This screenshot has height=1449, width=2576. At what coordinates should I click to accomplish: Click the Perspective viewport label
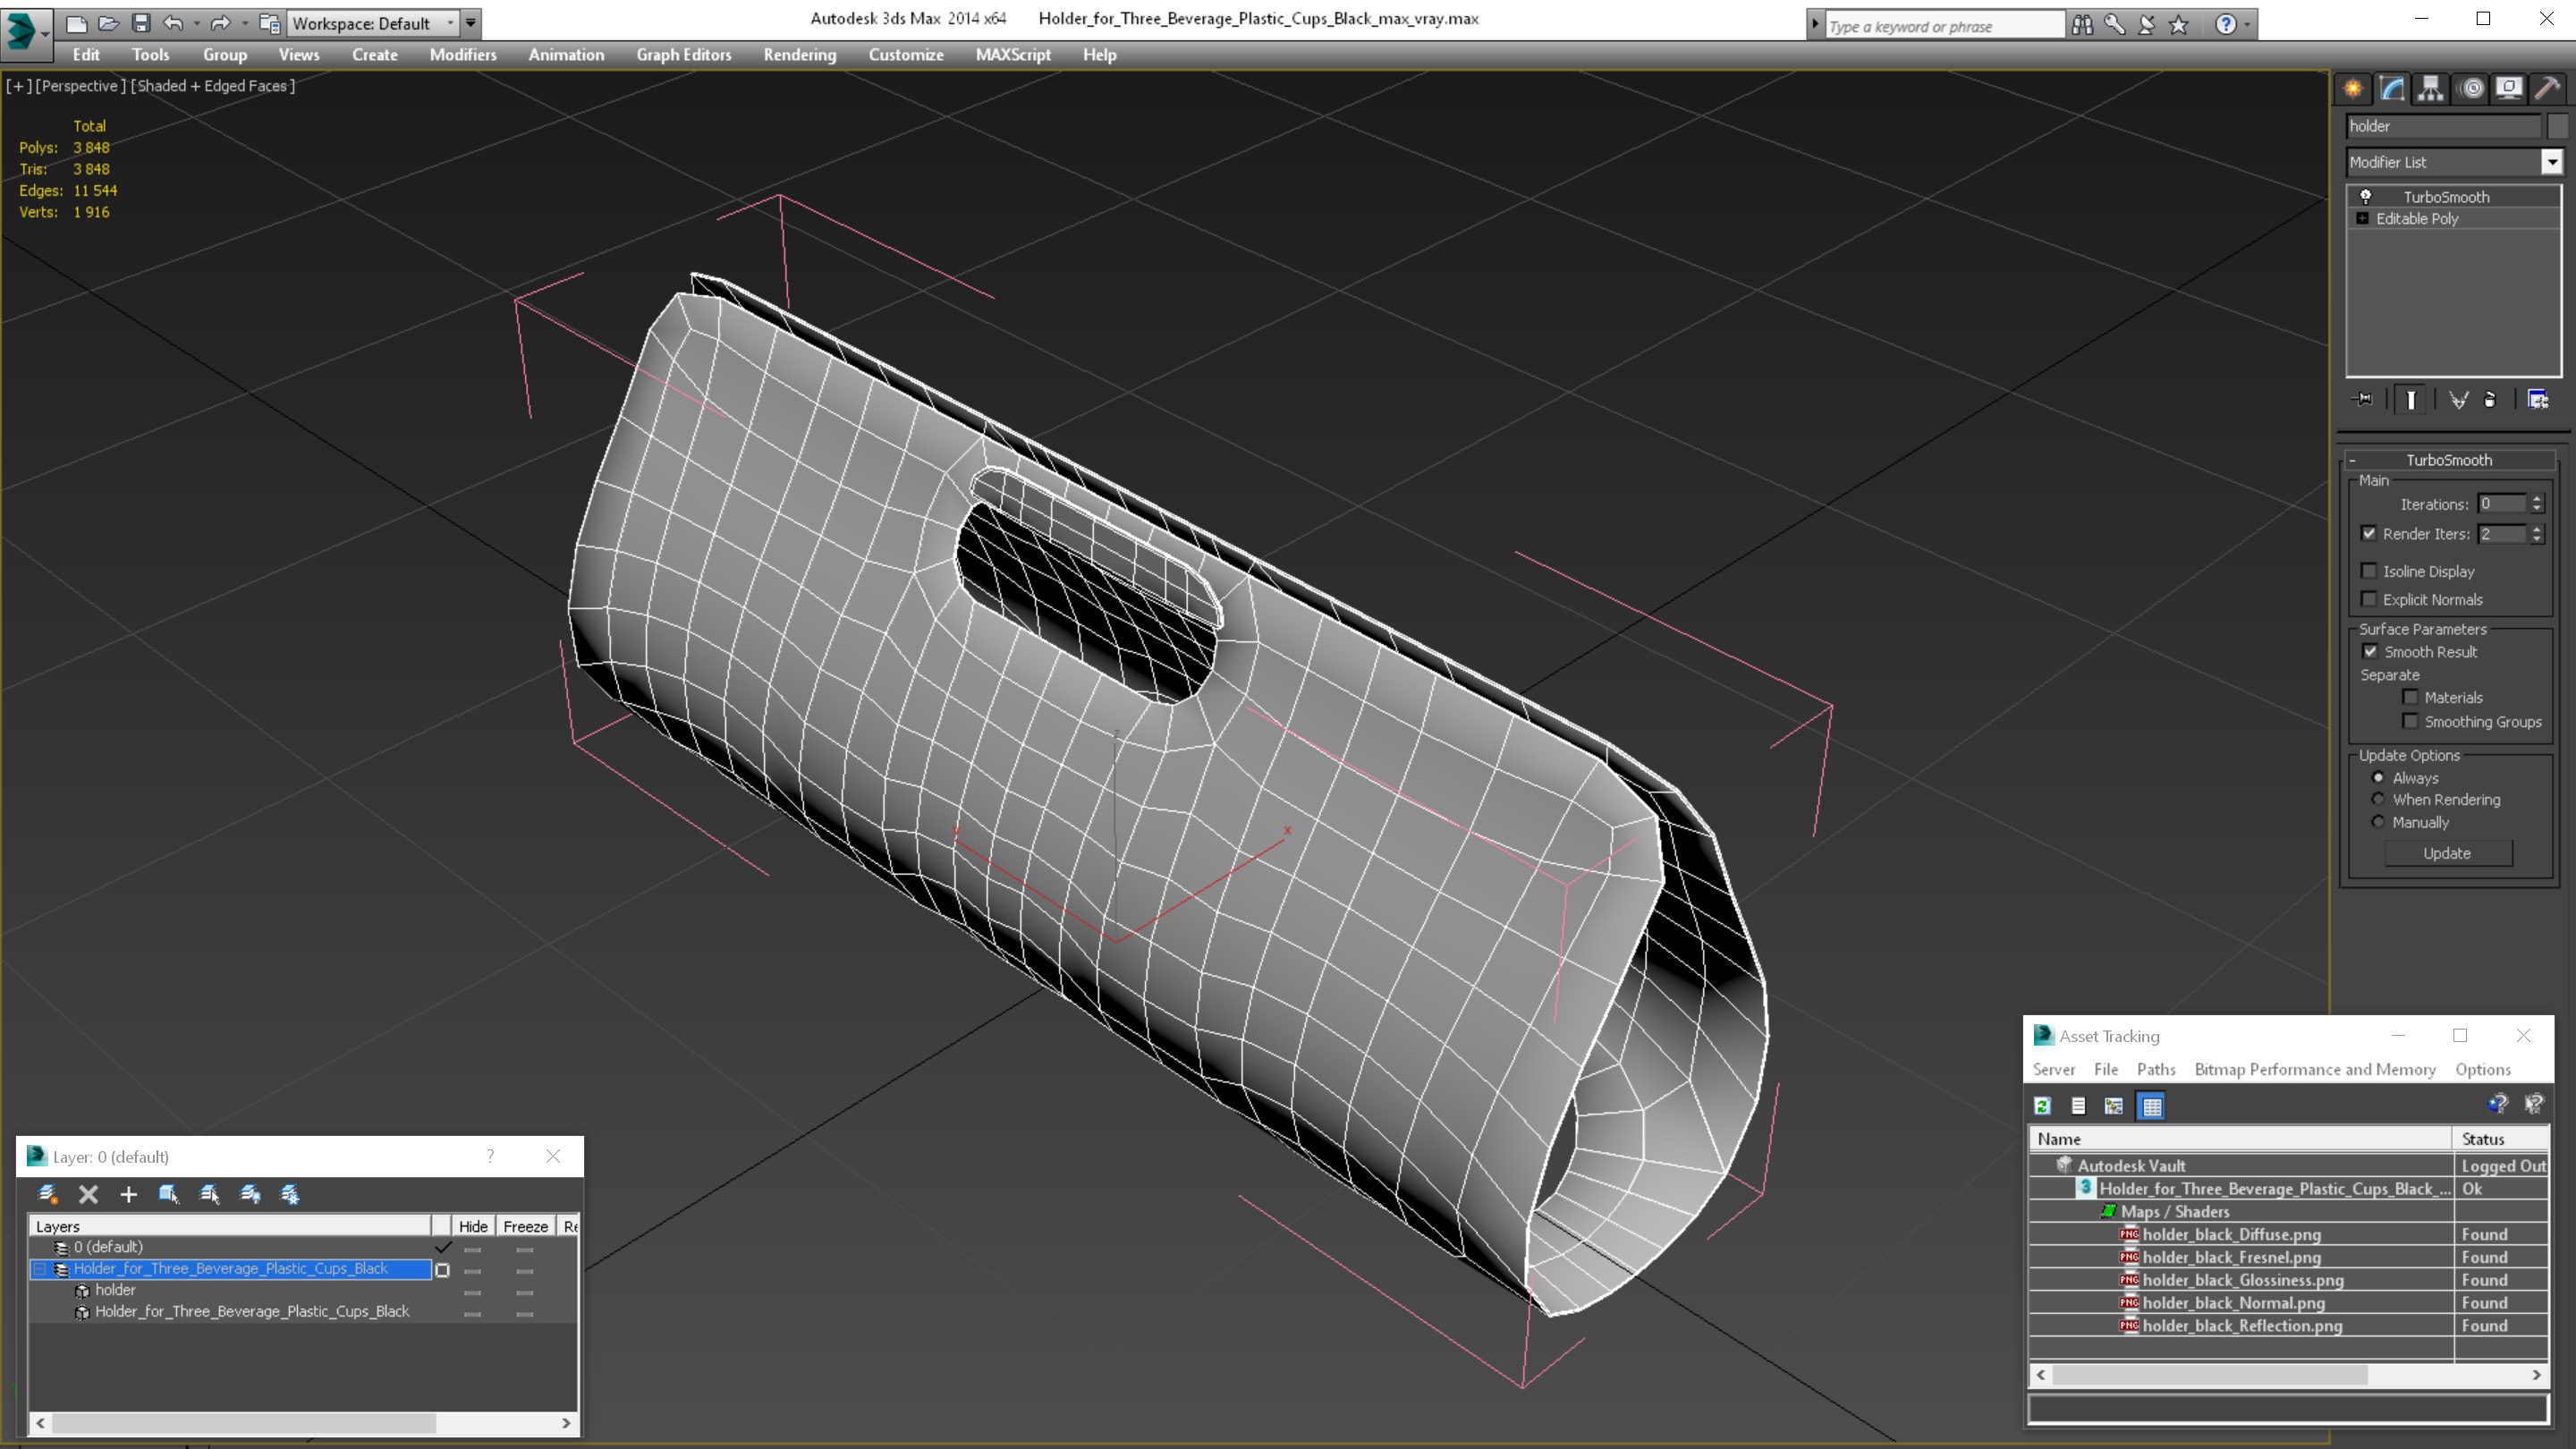(x=81, y=86)
